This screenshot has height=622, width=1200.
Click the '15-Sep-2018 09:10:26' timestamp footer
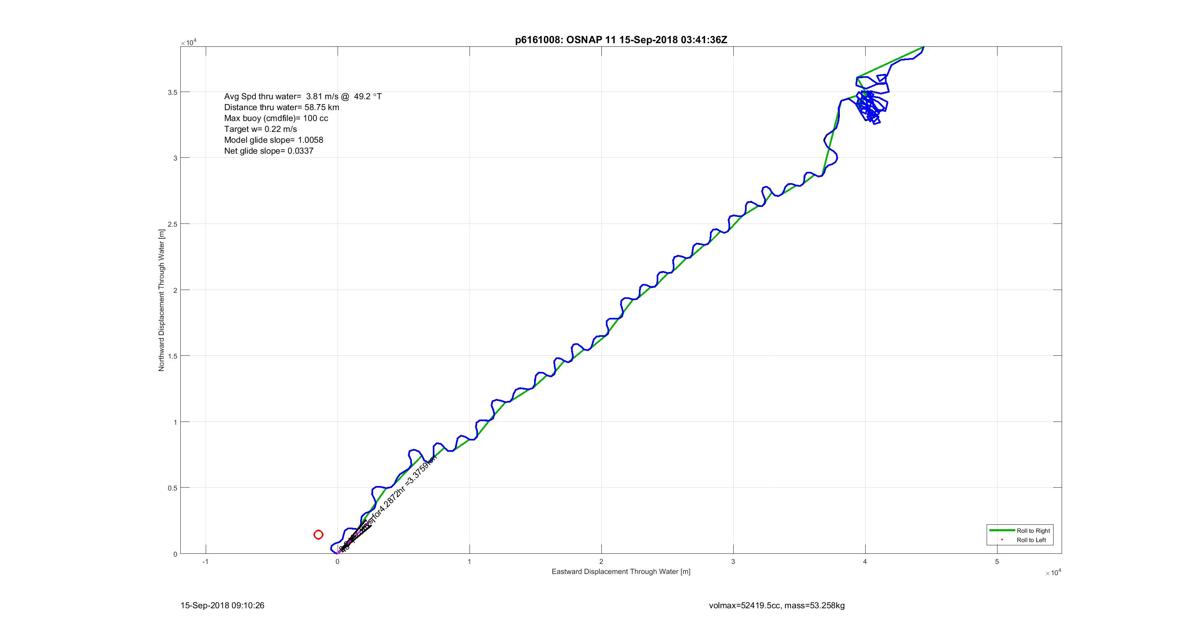pos(222,605)
